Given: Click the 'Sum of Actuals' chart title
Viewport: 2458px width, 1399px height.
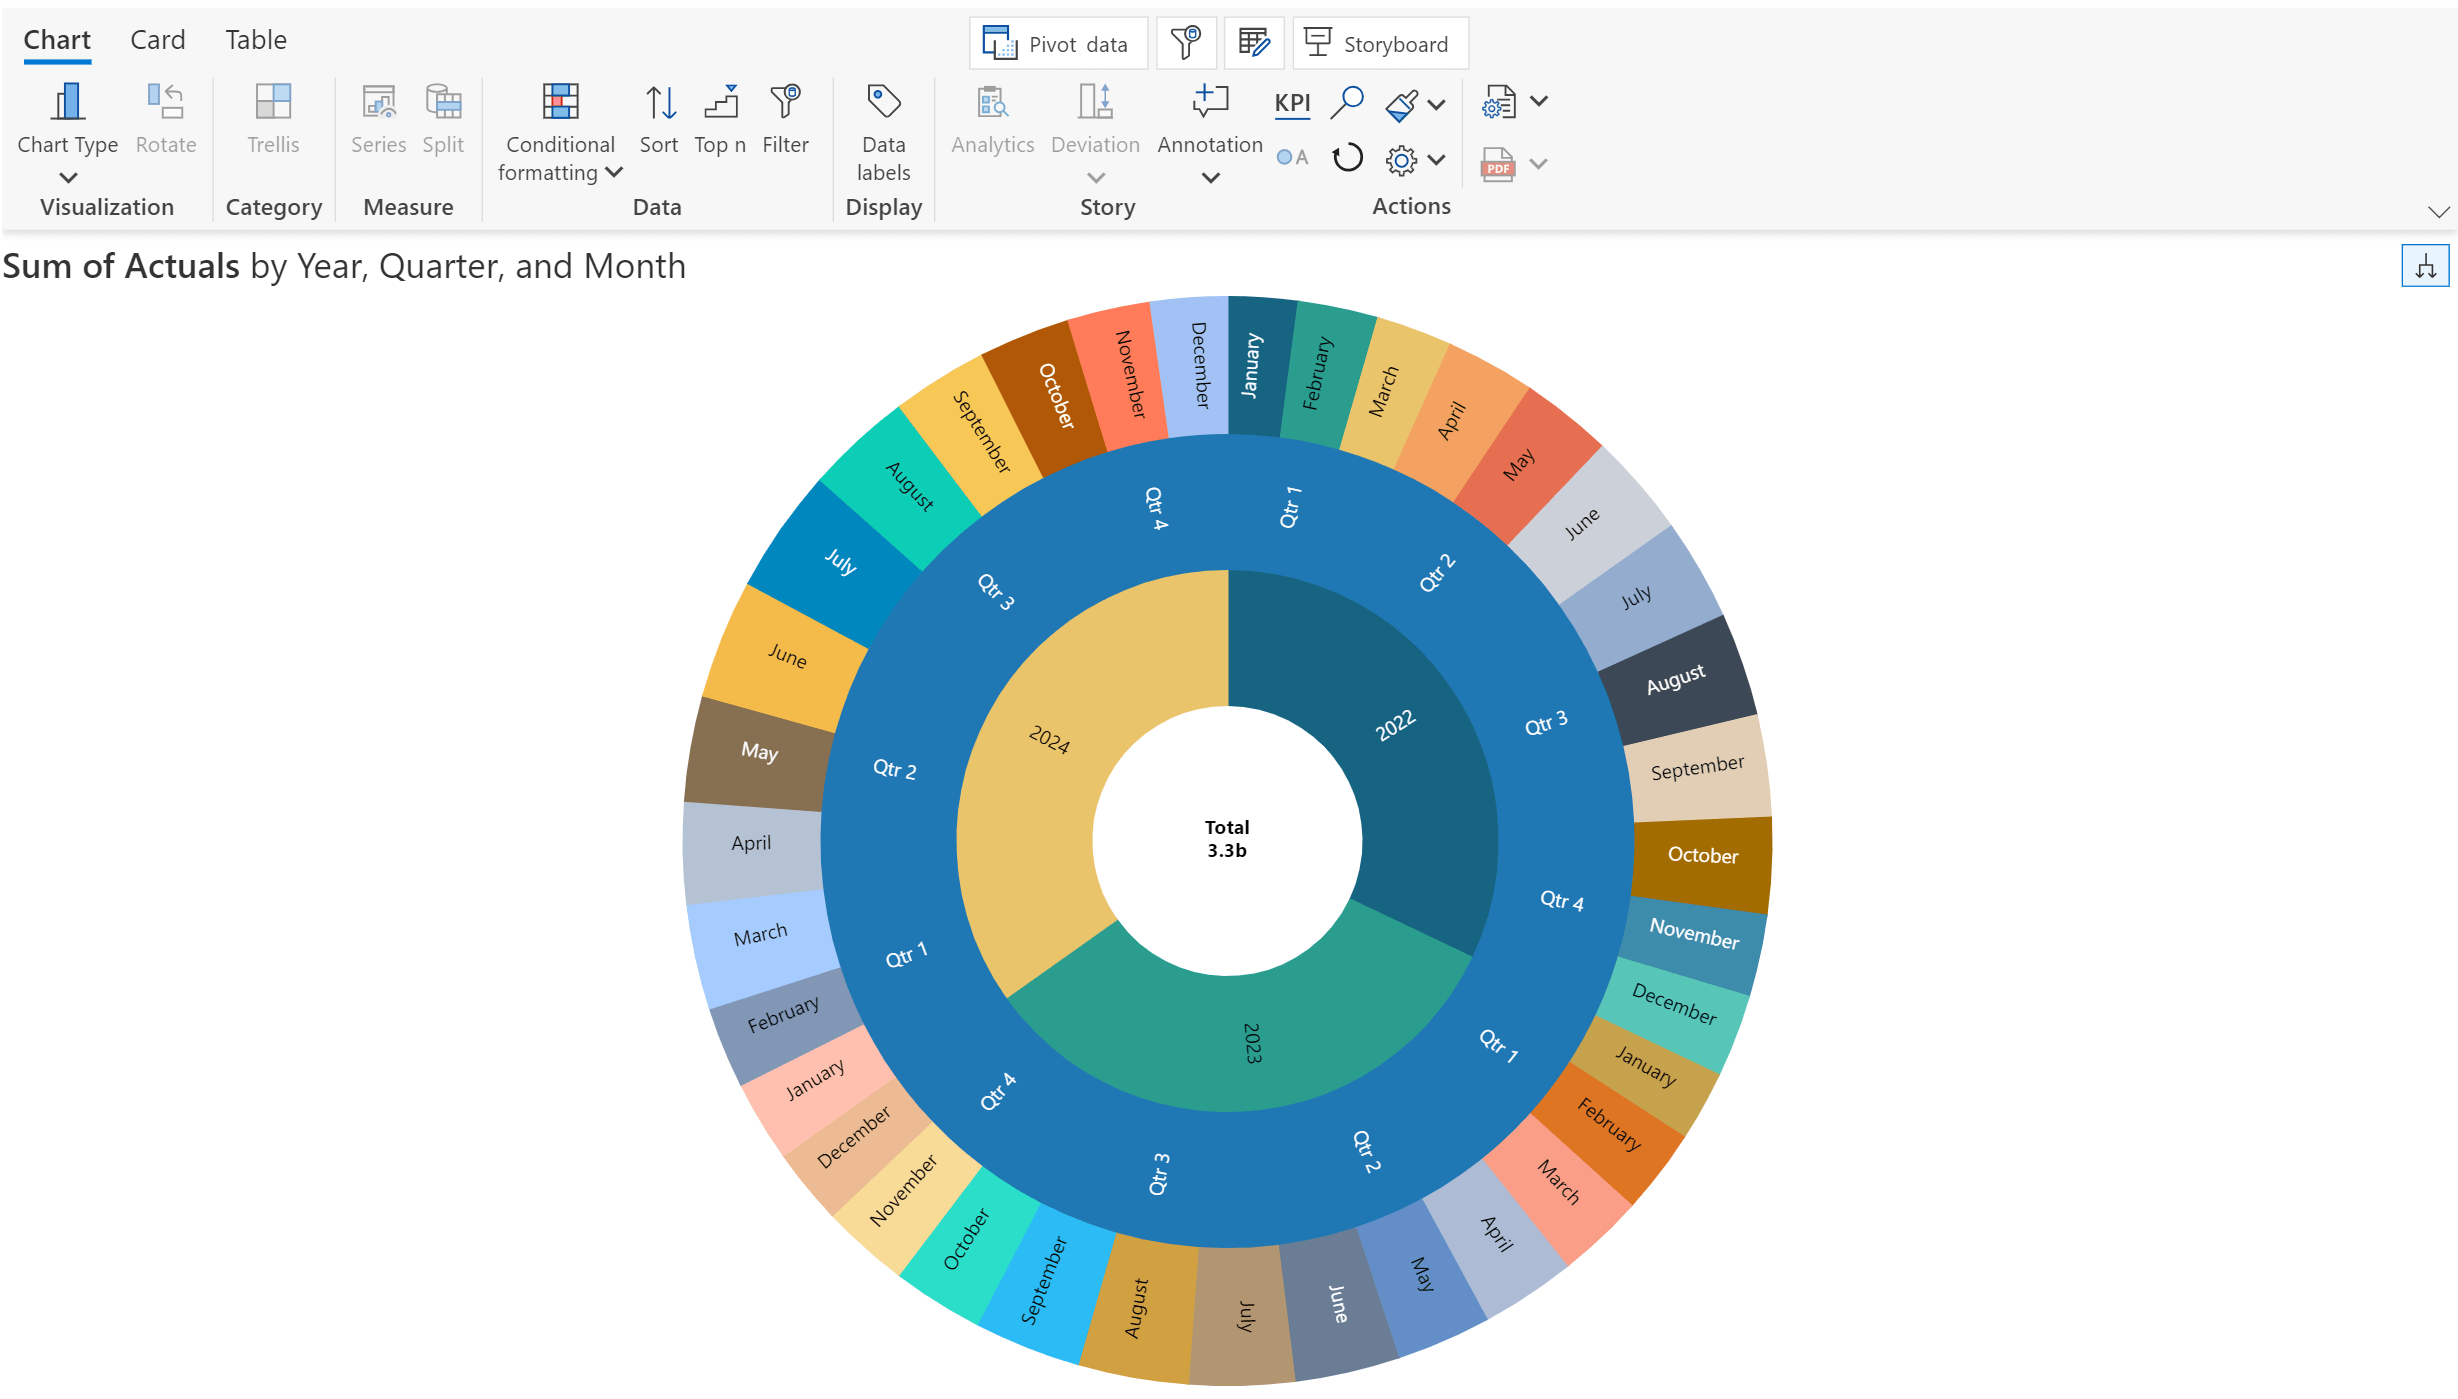Looking at the screenshot, I should [121, 266].
